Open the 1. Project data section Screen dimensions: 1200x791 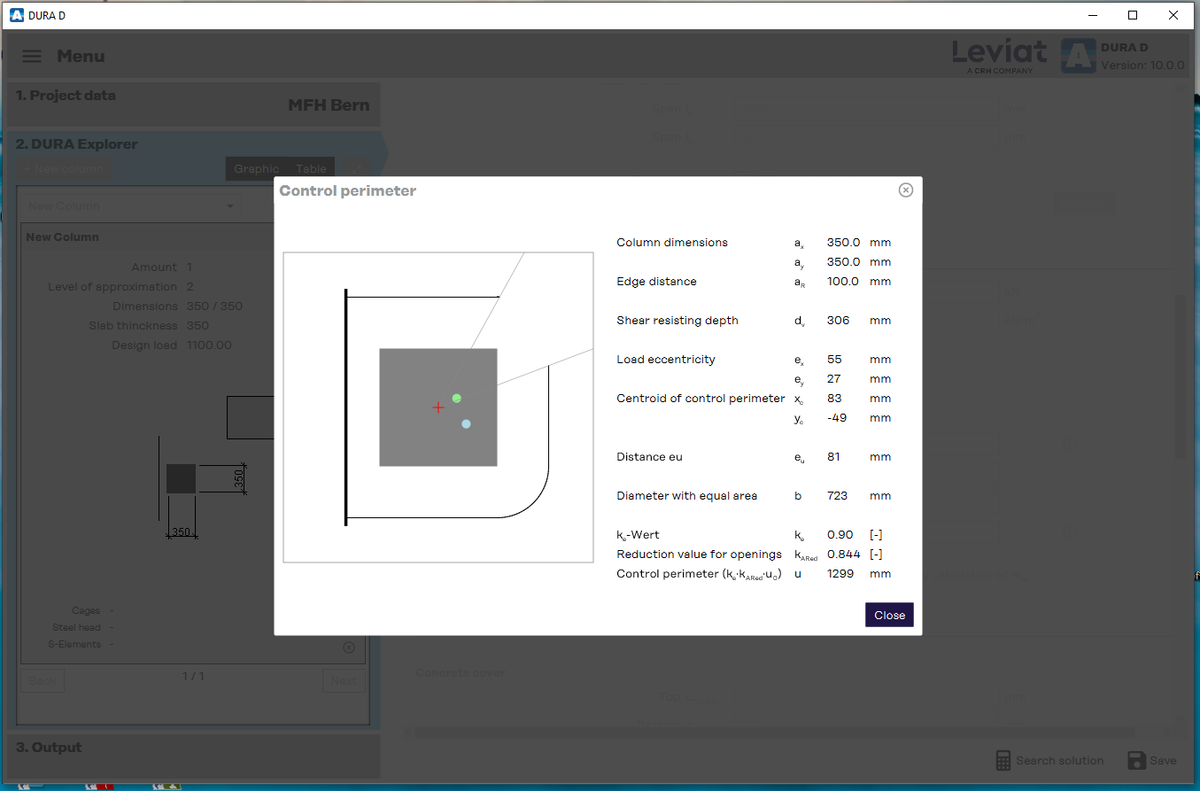coord(193,104)
